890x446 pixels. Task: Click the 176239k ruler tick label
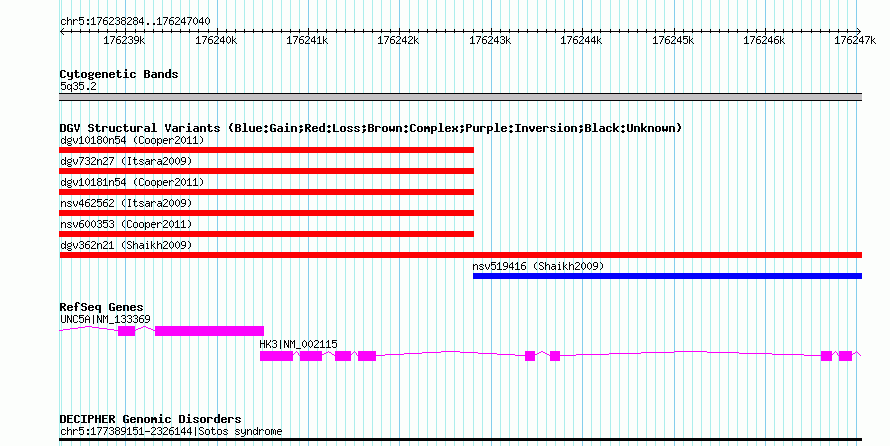(124, 40)
